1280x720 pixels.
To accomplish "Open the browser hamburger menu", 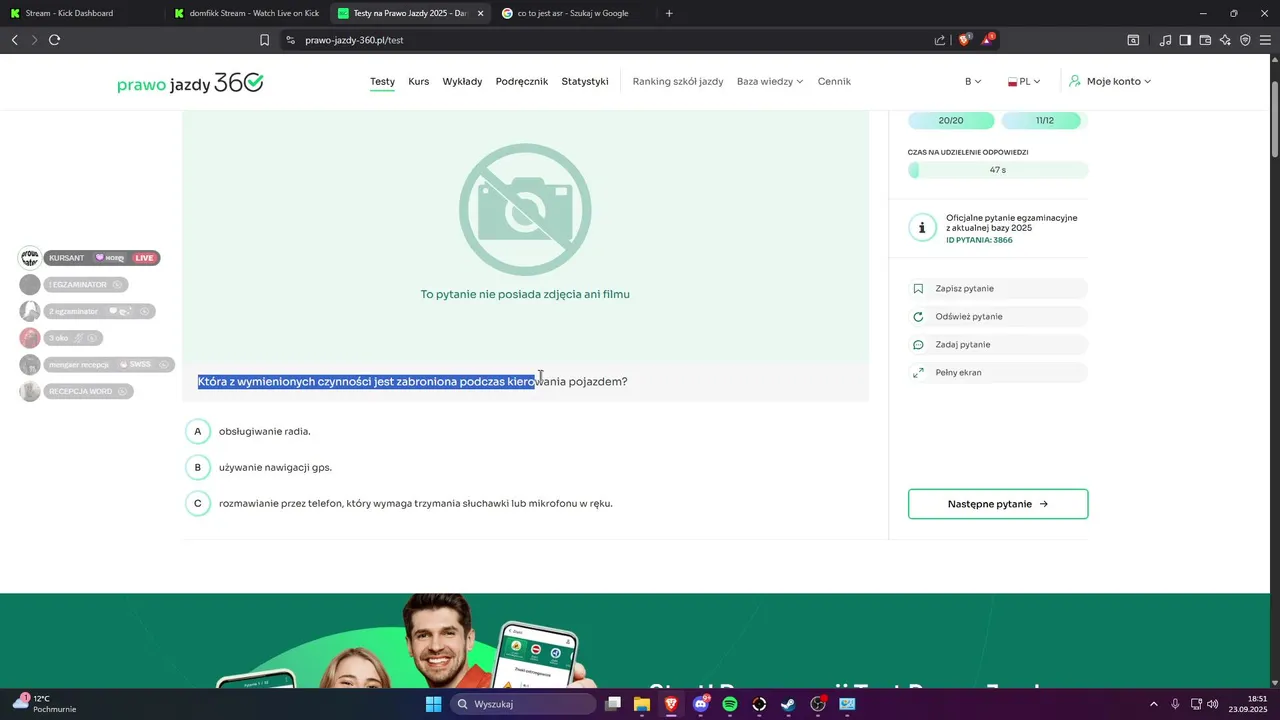I will [x=1265, y=40].
